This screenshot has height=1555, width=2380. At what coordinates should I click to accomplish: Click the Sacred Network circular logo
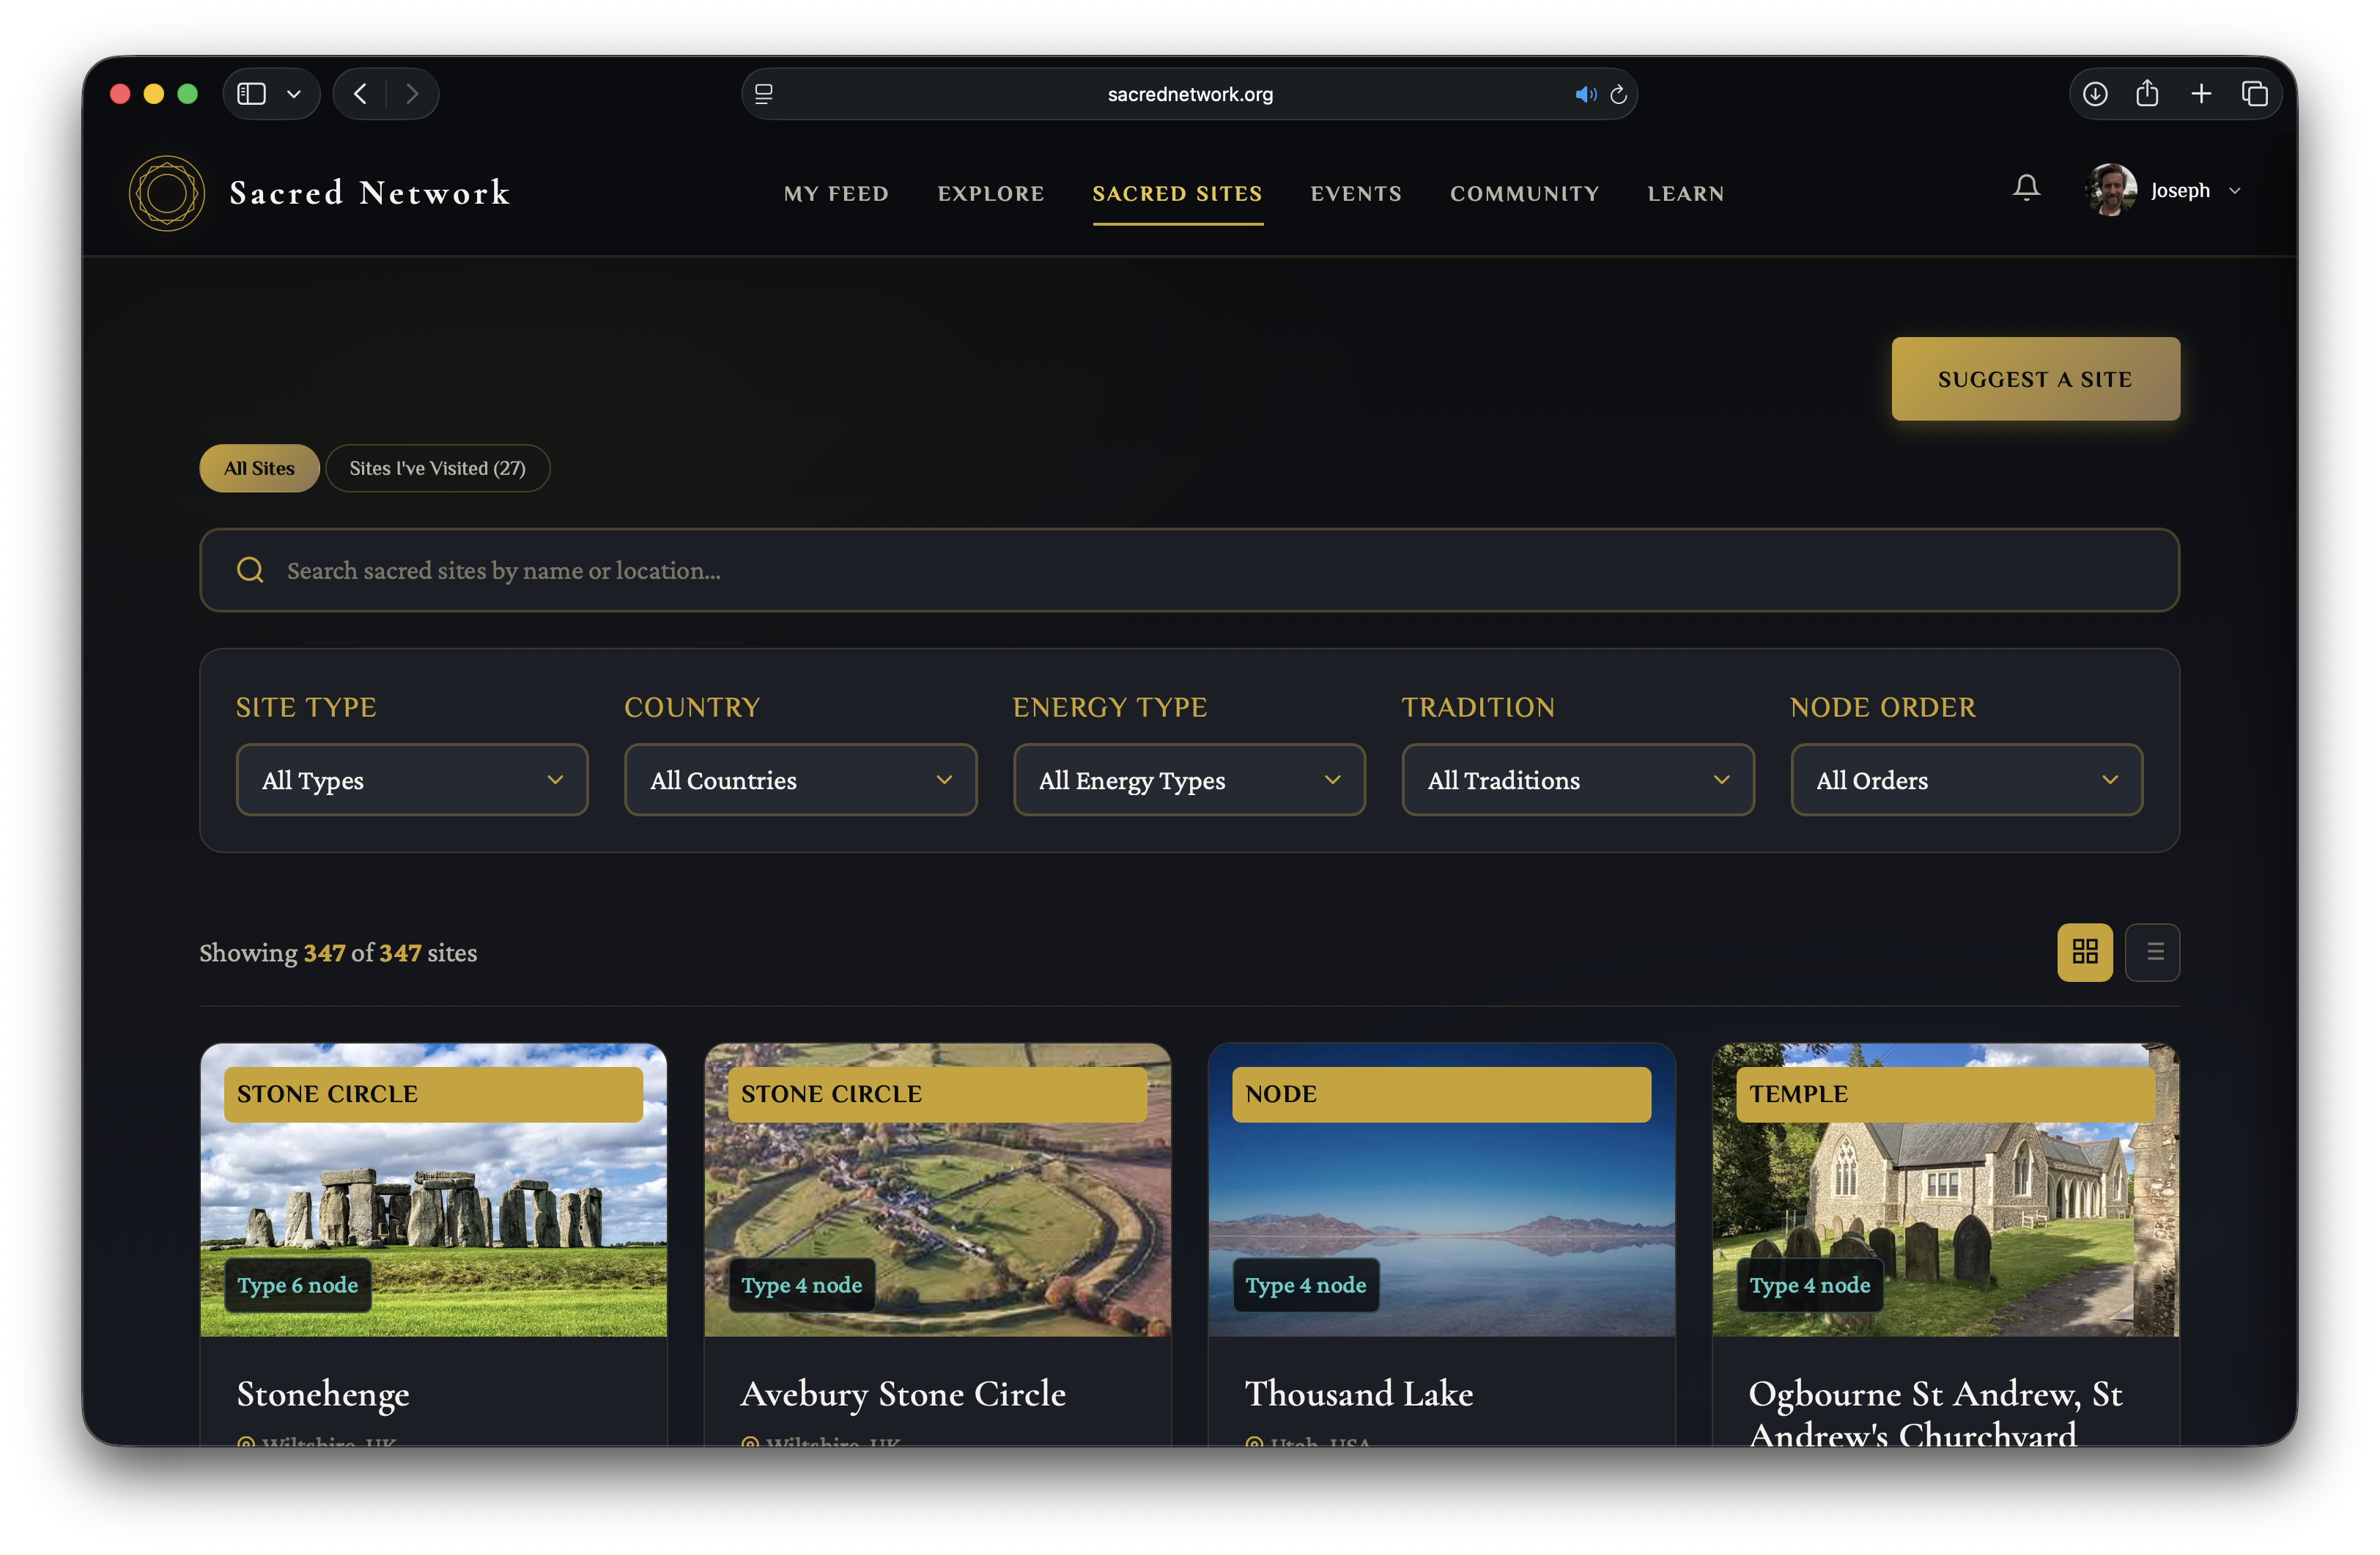coord(167,193)
